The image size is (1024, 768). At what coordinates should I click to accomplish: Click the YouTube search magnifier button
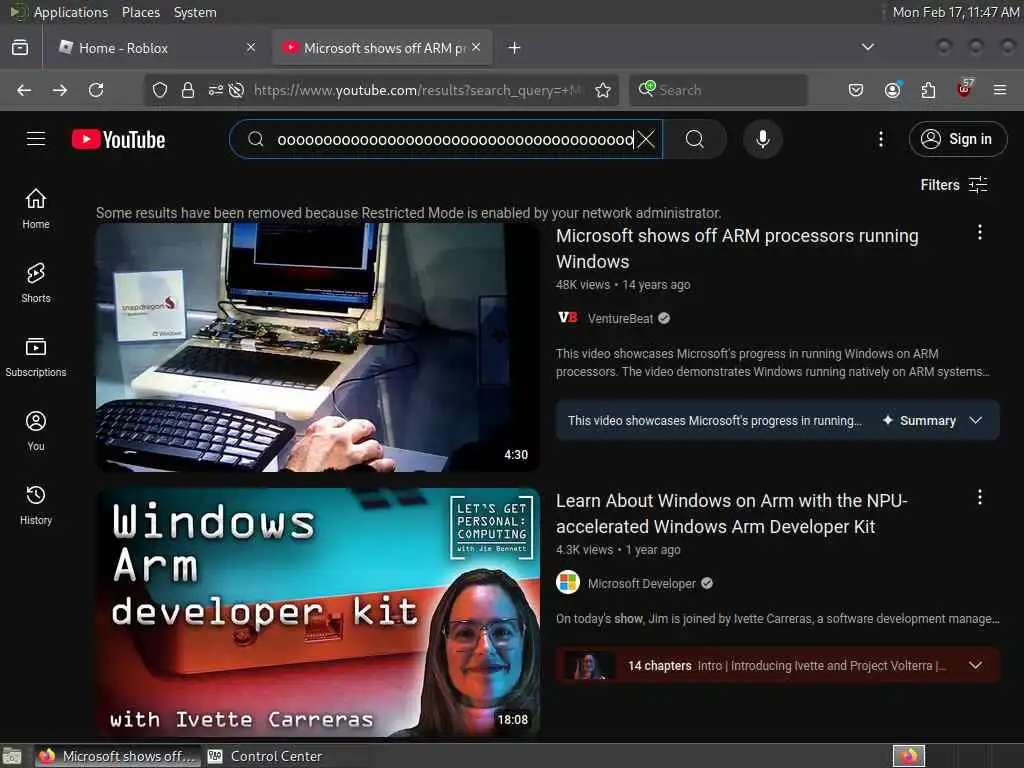click(695, 139)
